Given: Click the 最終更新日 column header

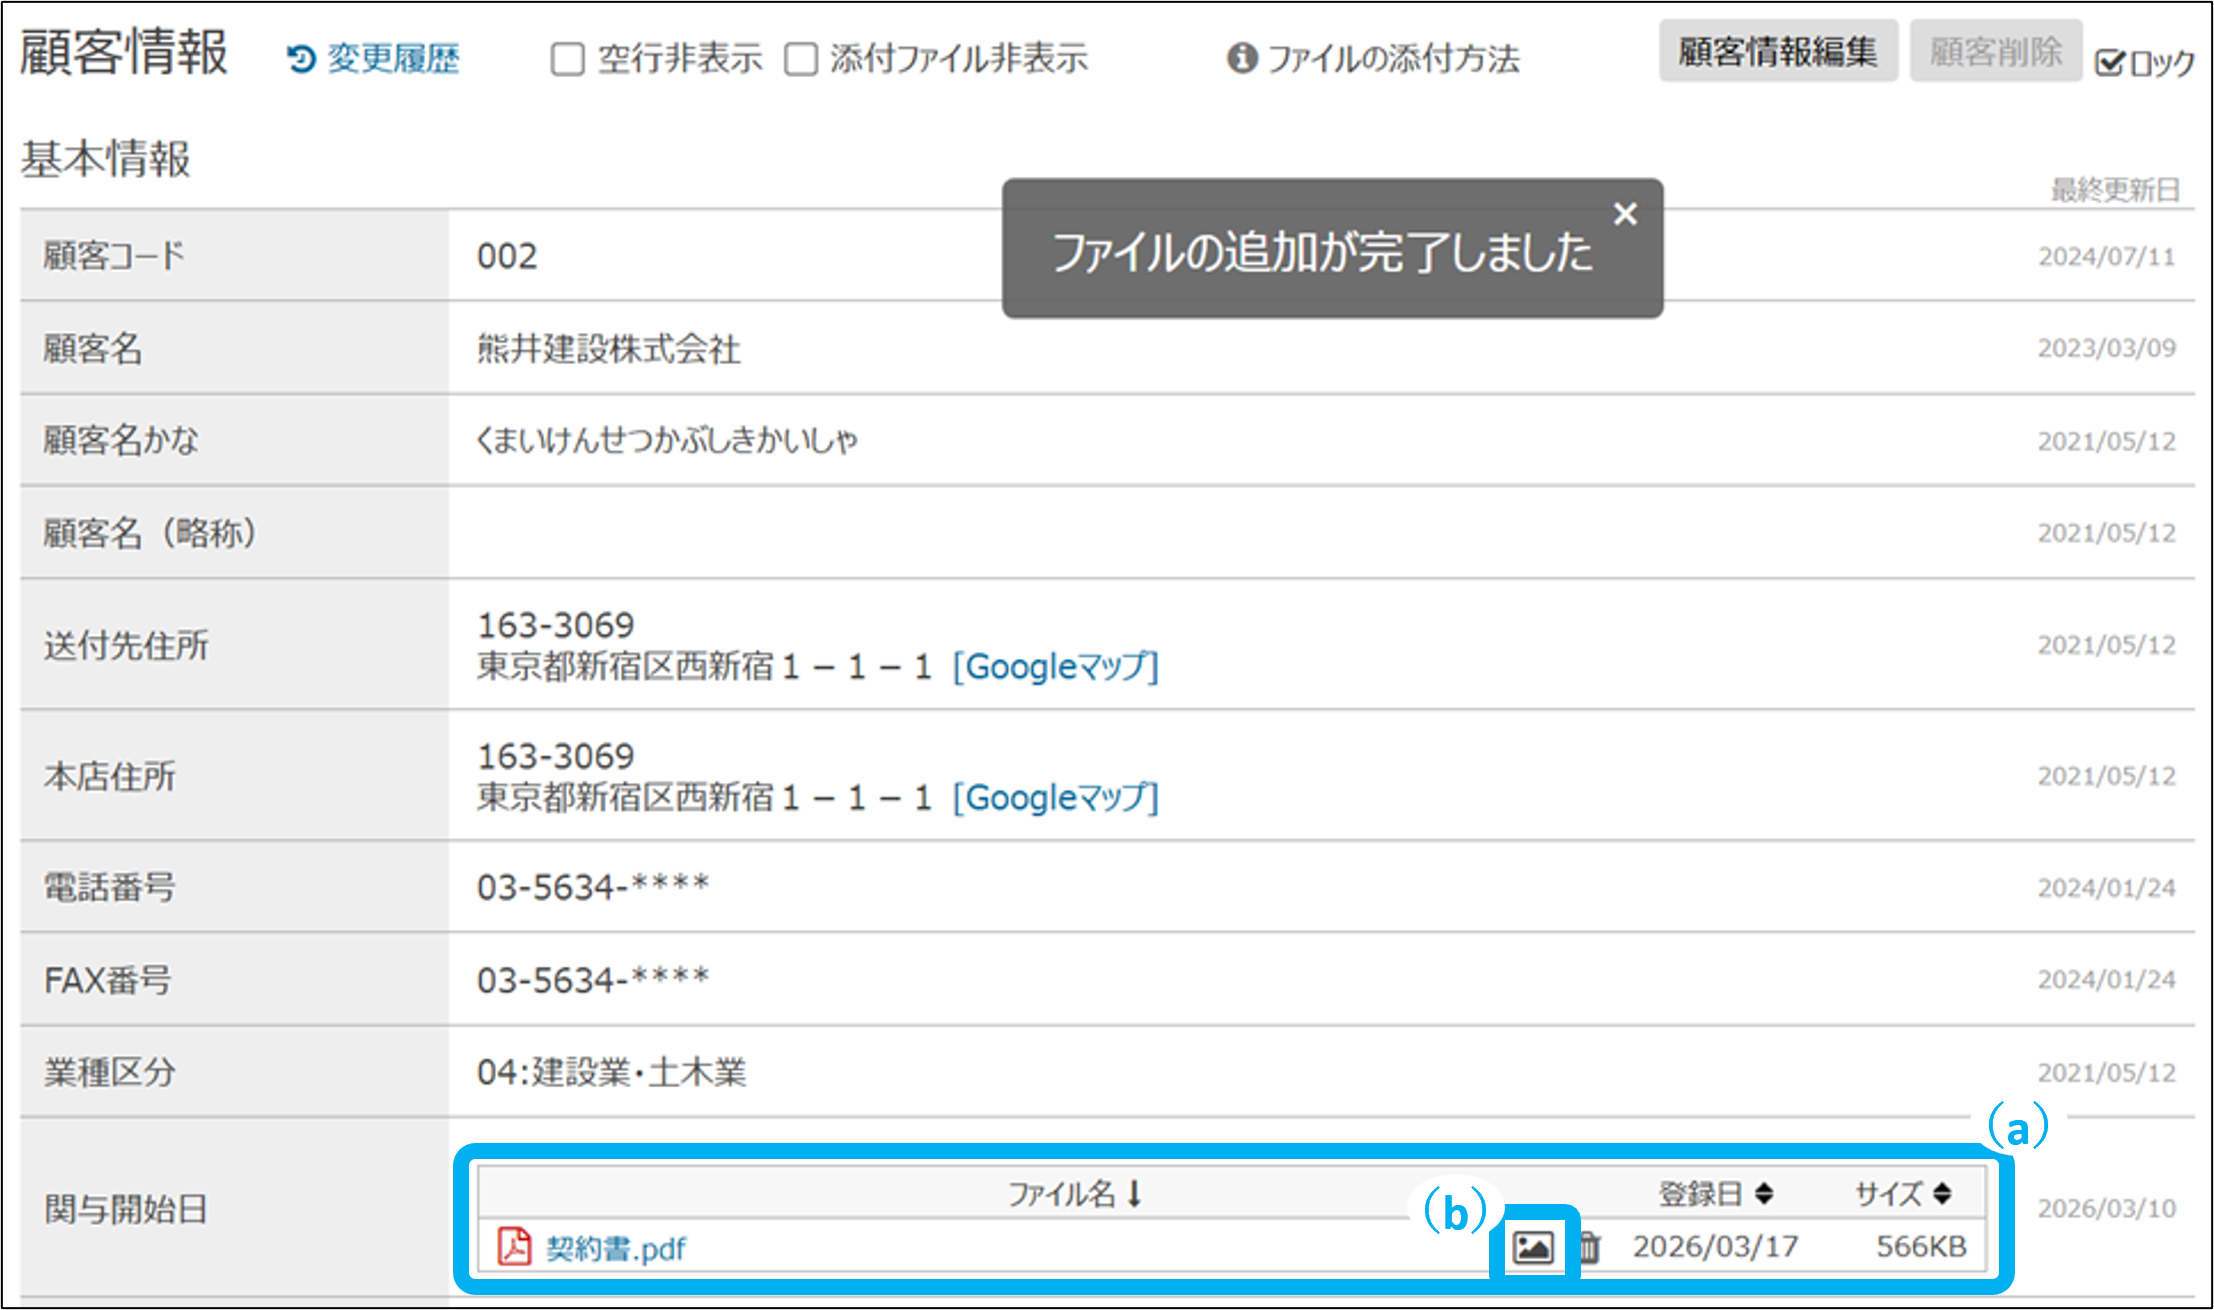Looking at the screenshot, I should [x=2114, y=190].
